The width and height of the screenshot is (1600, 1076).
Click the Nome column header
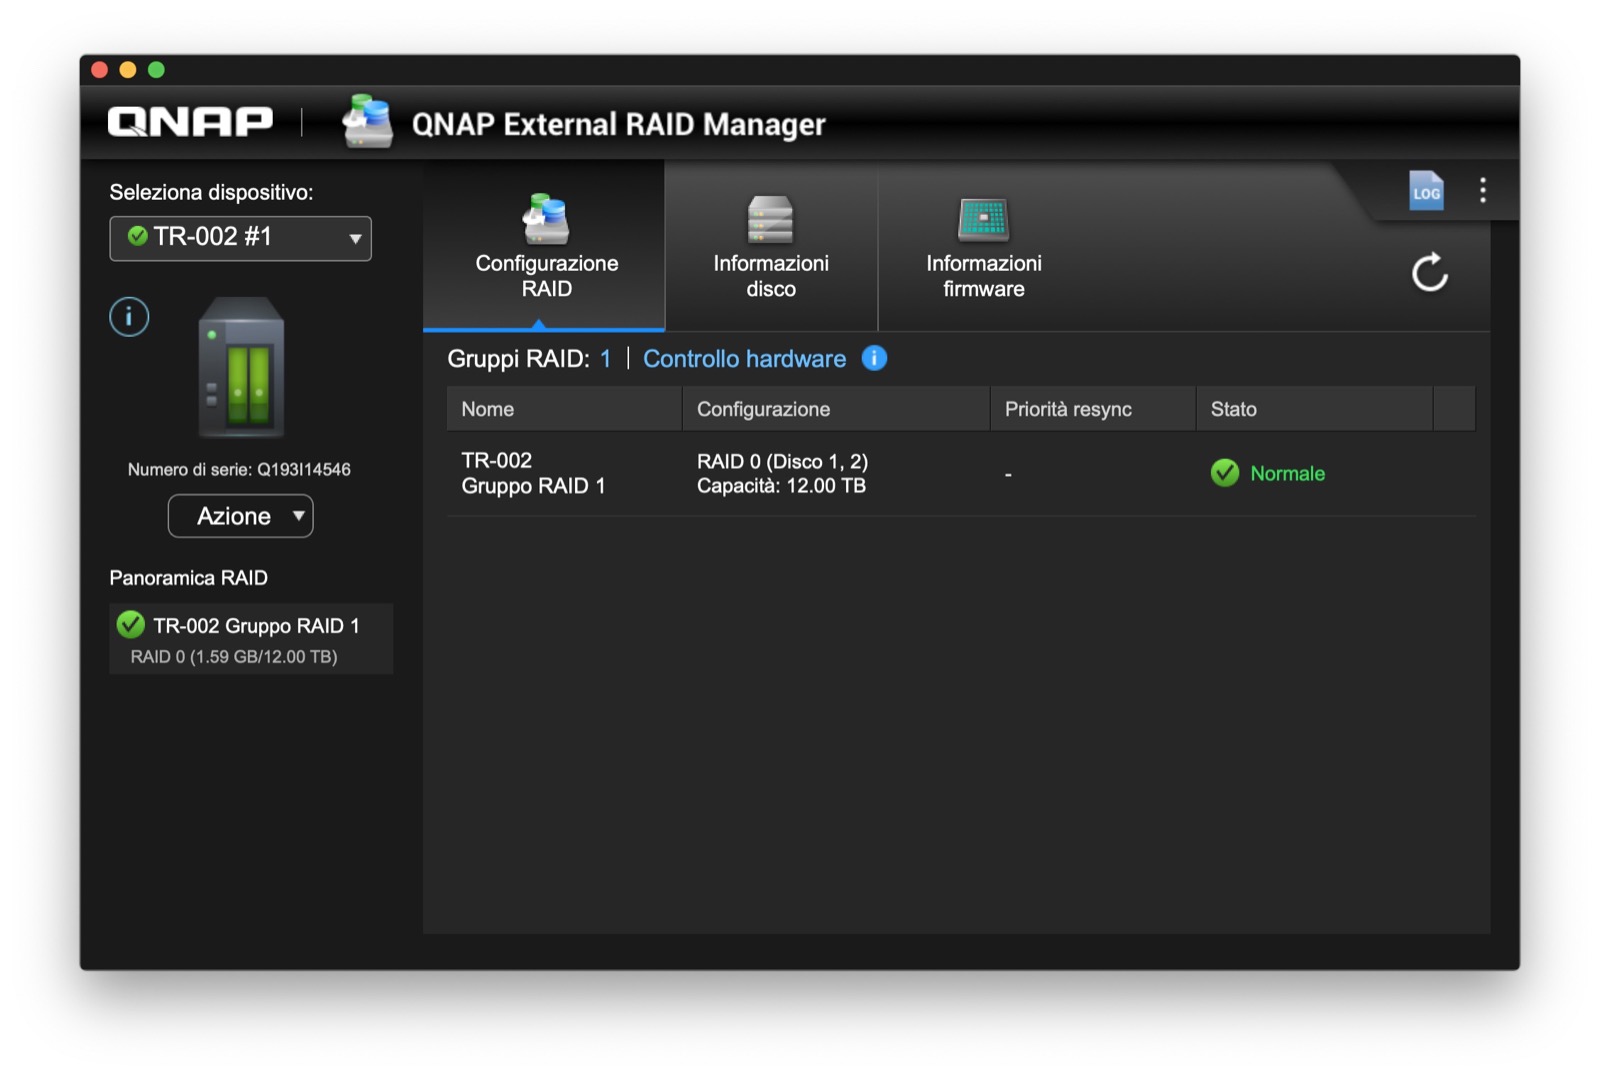pyautogui.click(x=564, y=409)
